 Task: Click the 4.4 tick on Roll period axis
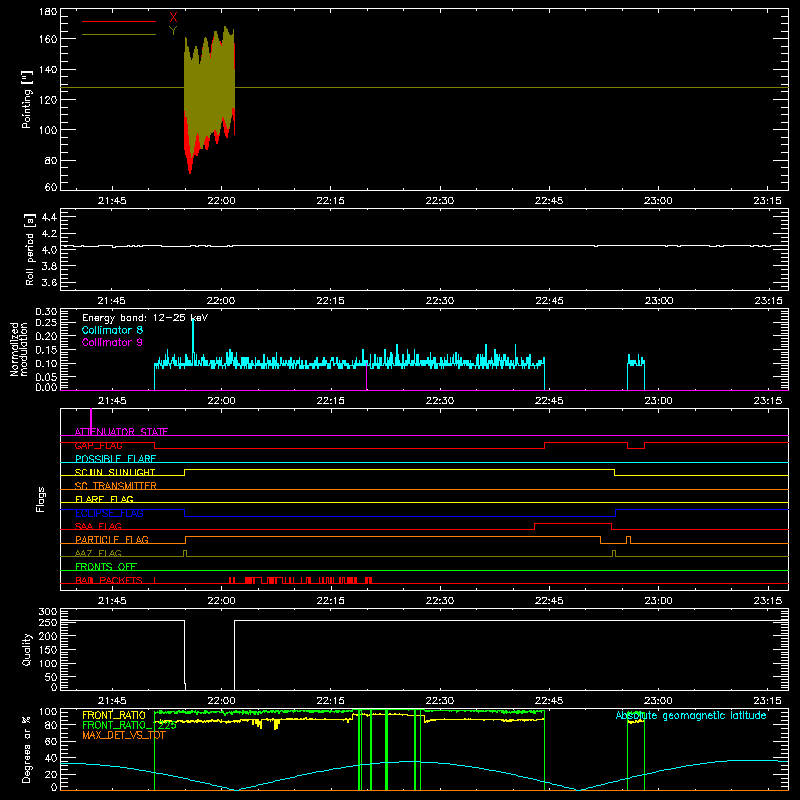pos(49,217)
